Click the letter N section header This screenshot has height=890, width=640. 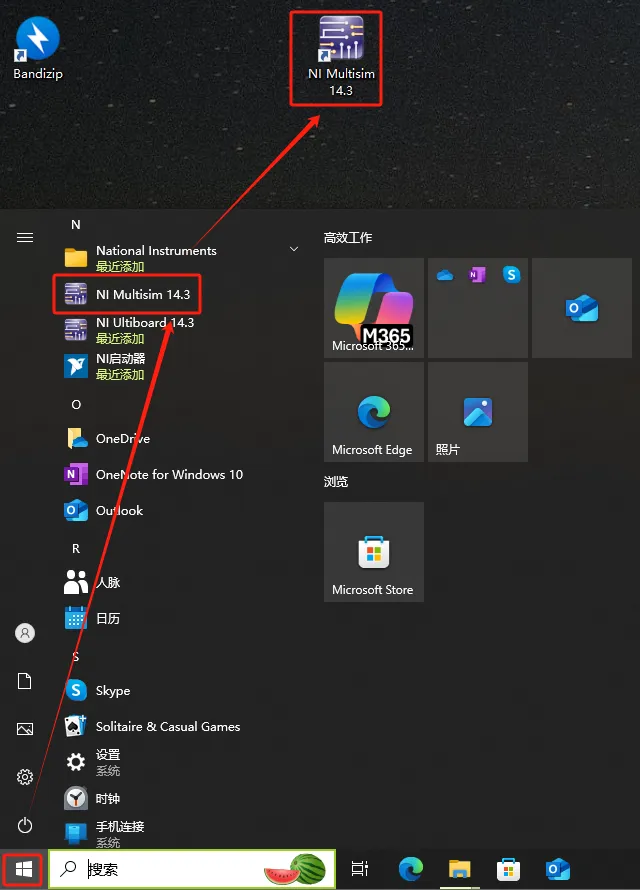click(75, 225)
